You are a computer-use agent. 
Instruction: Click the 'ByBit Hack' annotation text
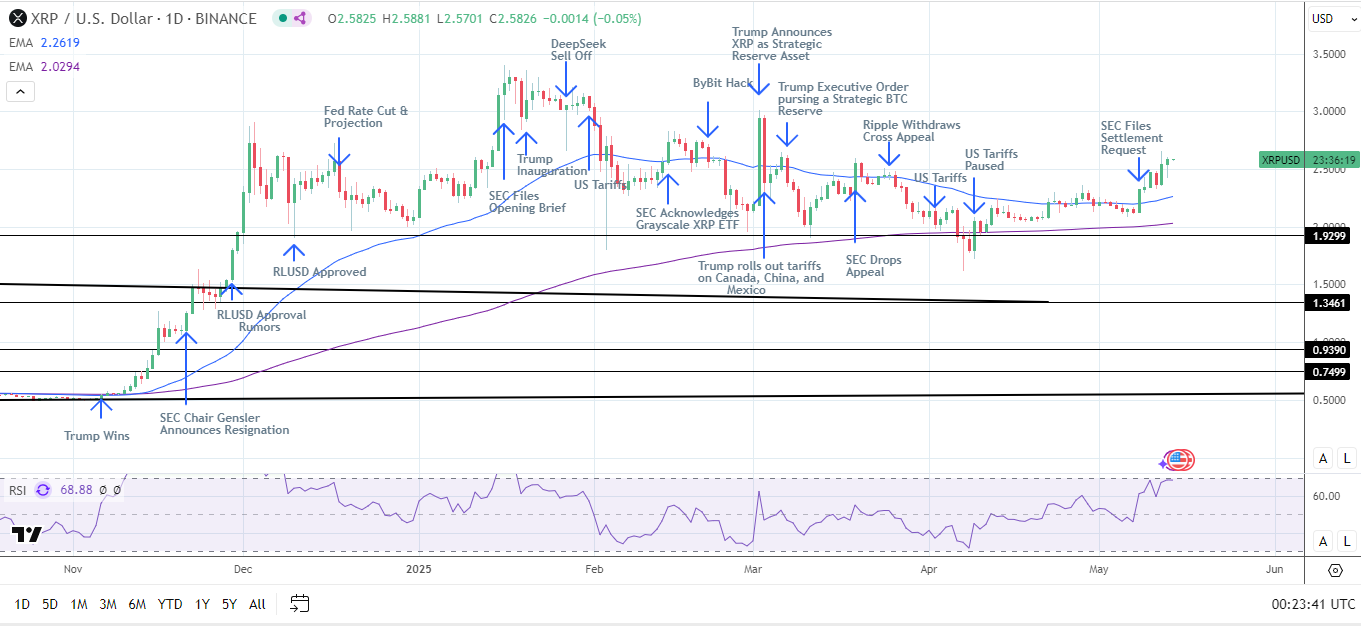(x=723, y=83)
